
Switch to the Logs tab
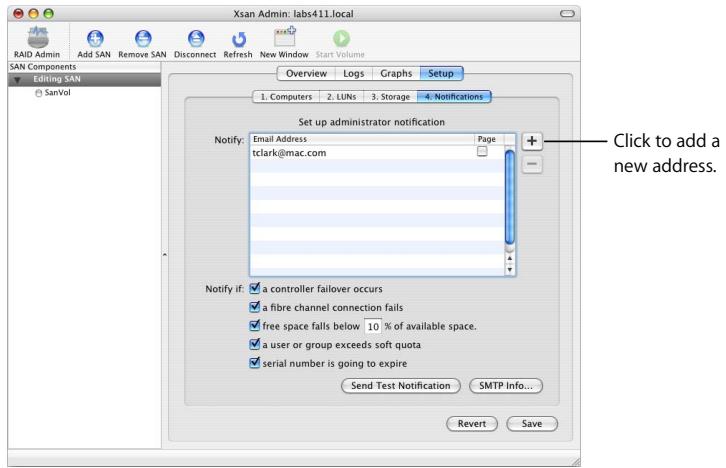pyautogui.click(x=354, y=74)
